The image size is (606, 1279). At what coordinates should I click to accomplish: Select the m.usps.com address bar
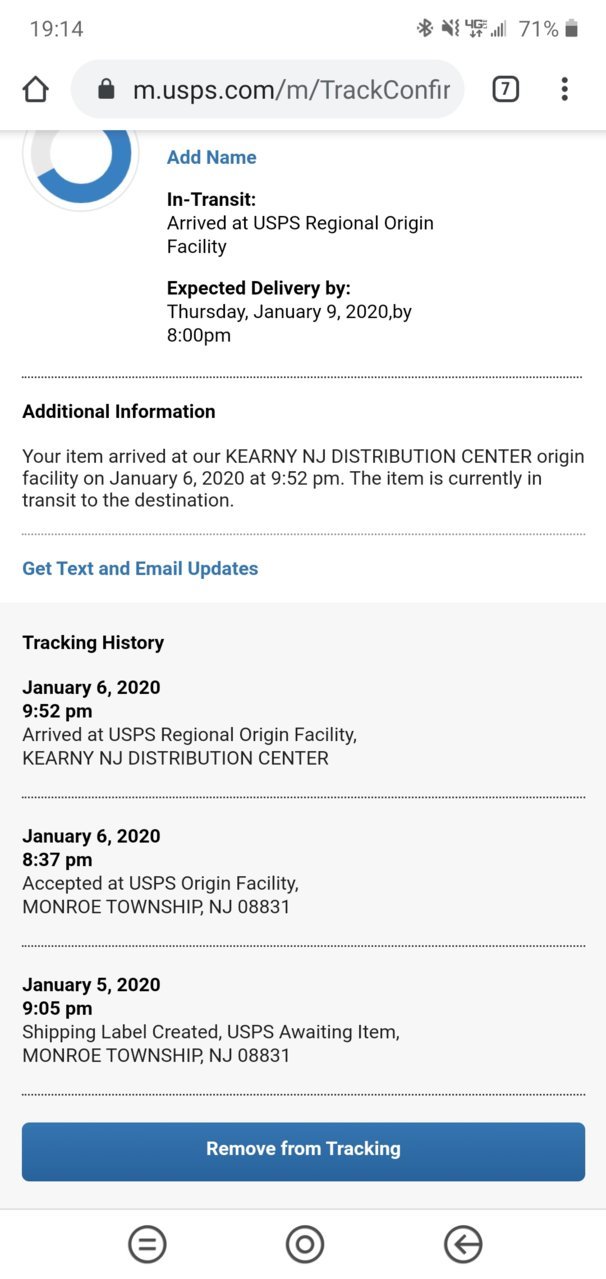267,90
